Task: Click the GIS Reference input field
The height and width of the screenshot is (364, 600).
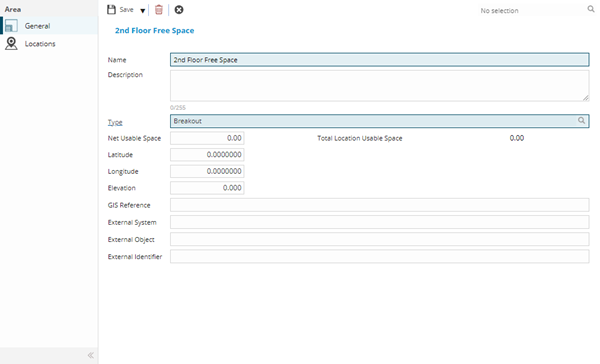Action: pos(379,205)
